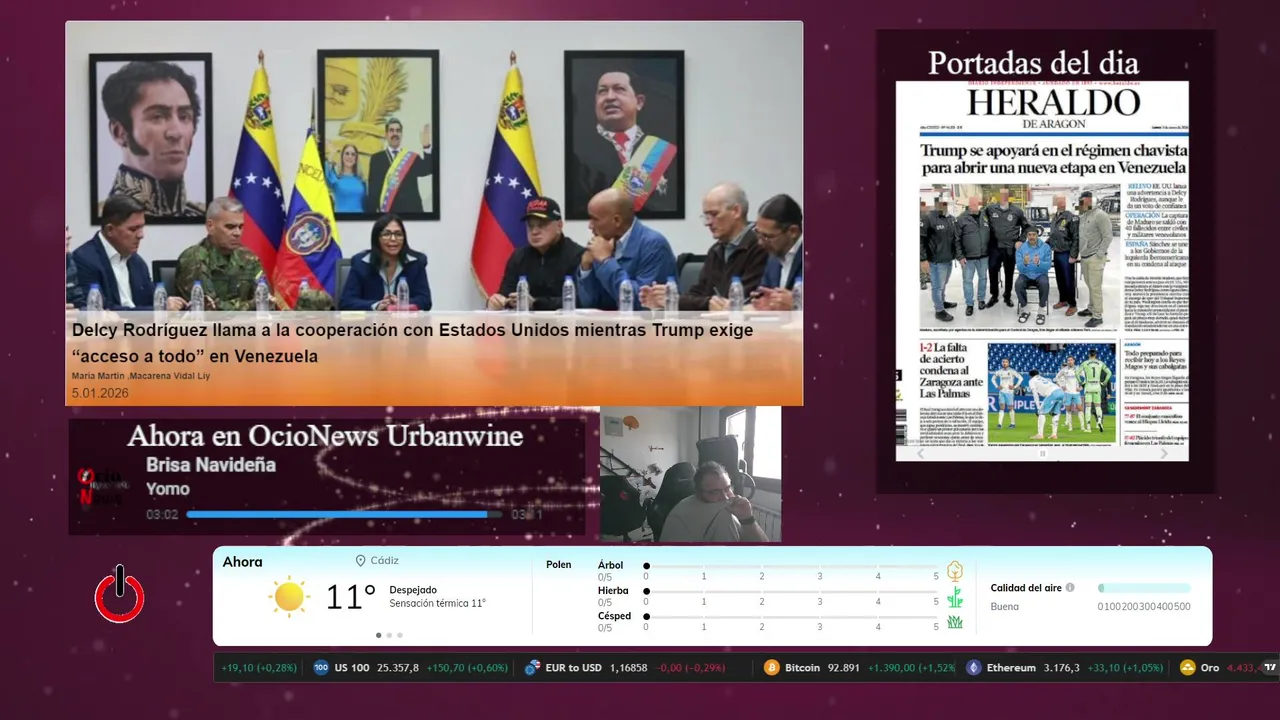Click the artist name "Yomo"

point(167,489)
